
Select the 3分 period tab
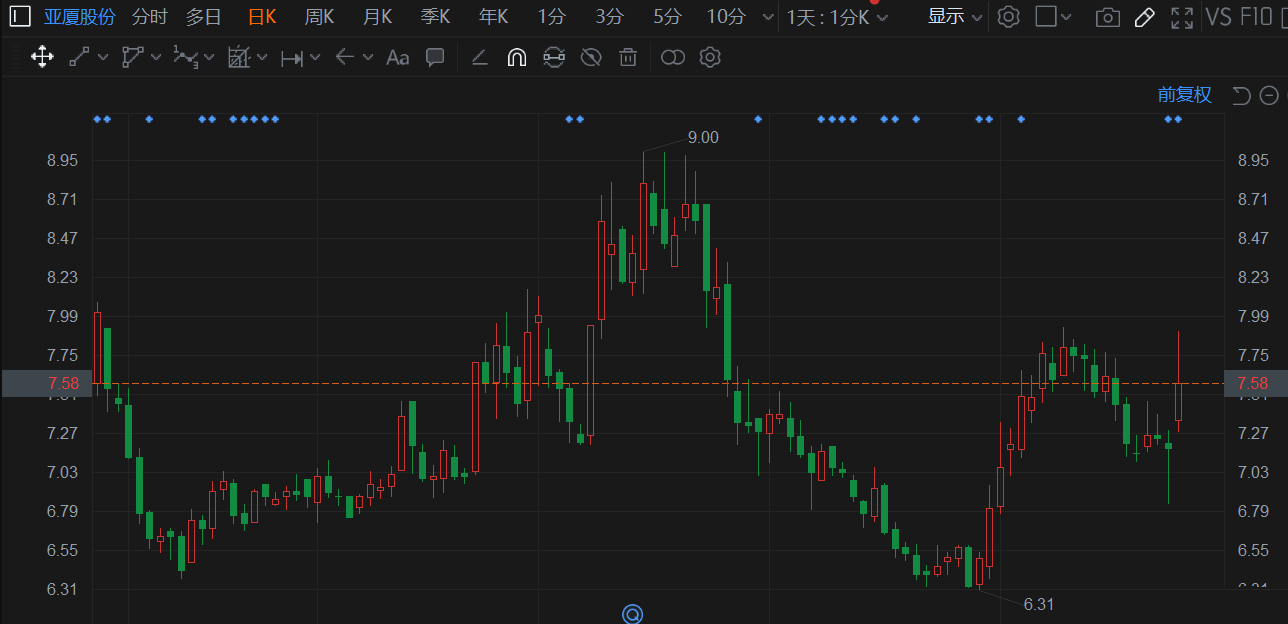coord(609,17)
